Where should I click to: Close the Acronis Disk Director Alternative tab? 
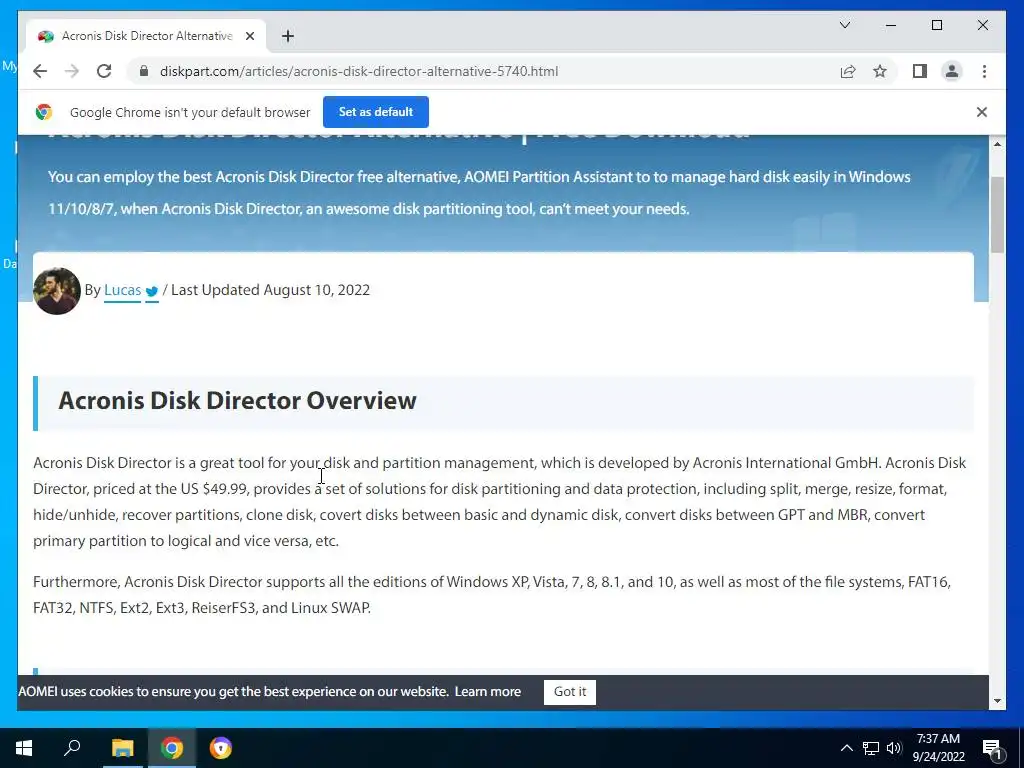click(x=249, y=36)
